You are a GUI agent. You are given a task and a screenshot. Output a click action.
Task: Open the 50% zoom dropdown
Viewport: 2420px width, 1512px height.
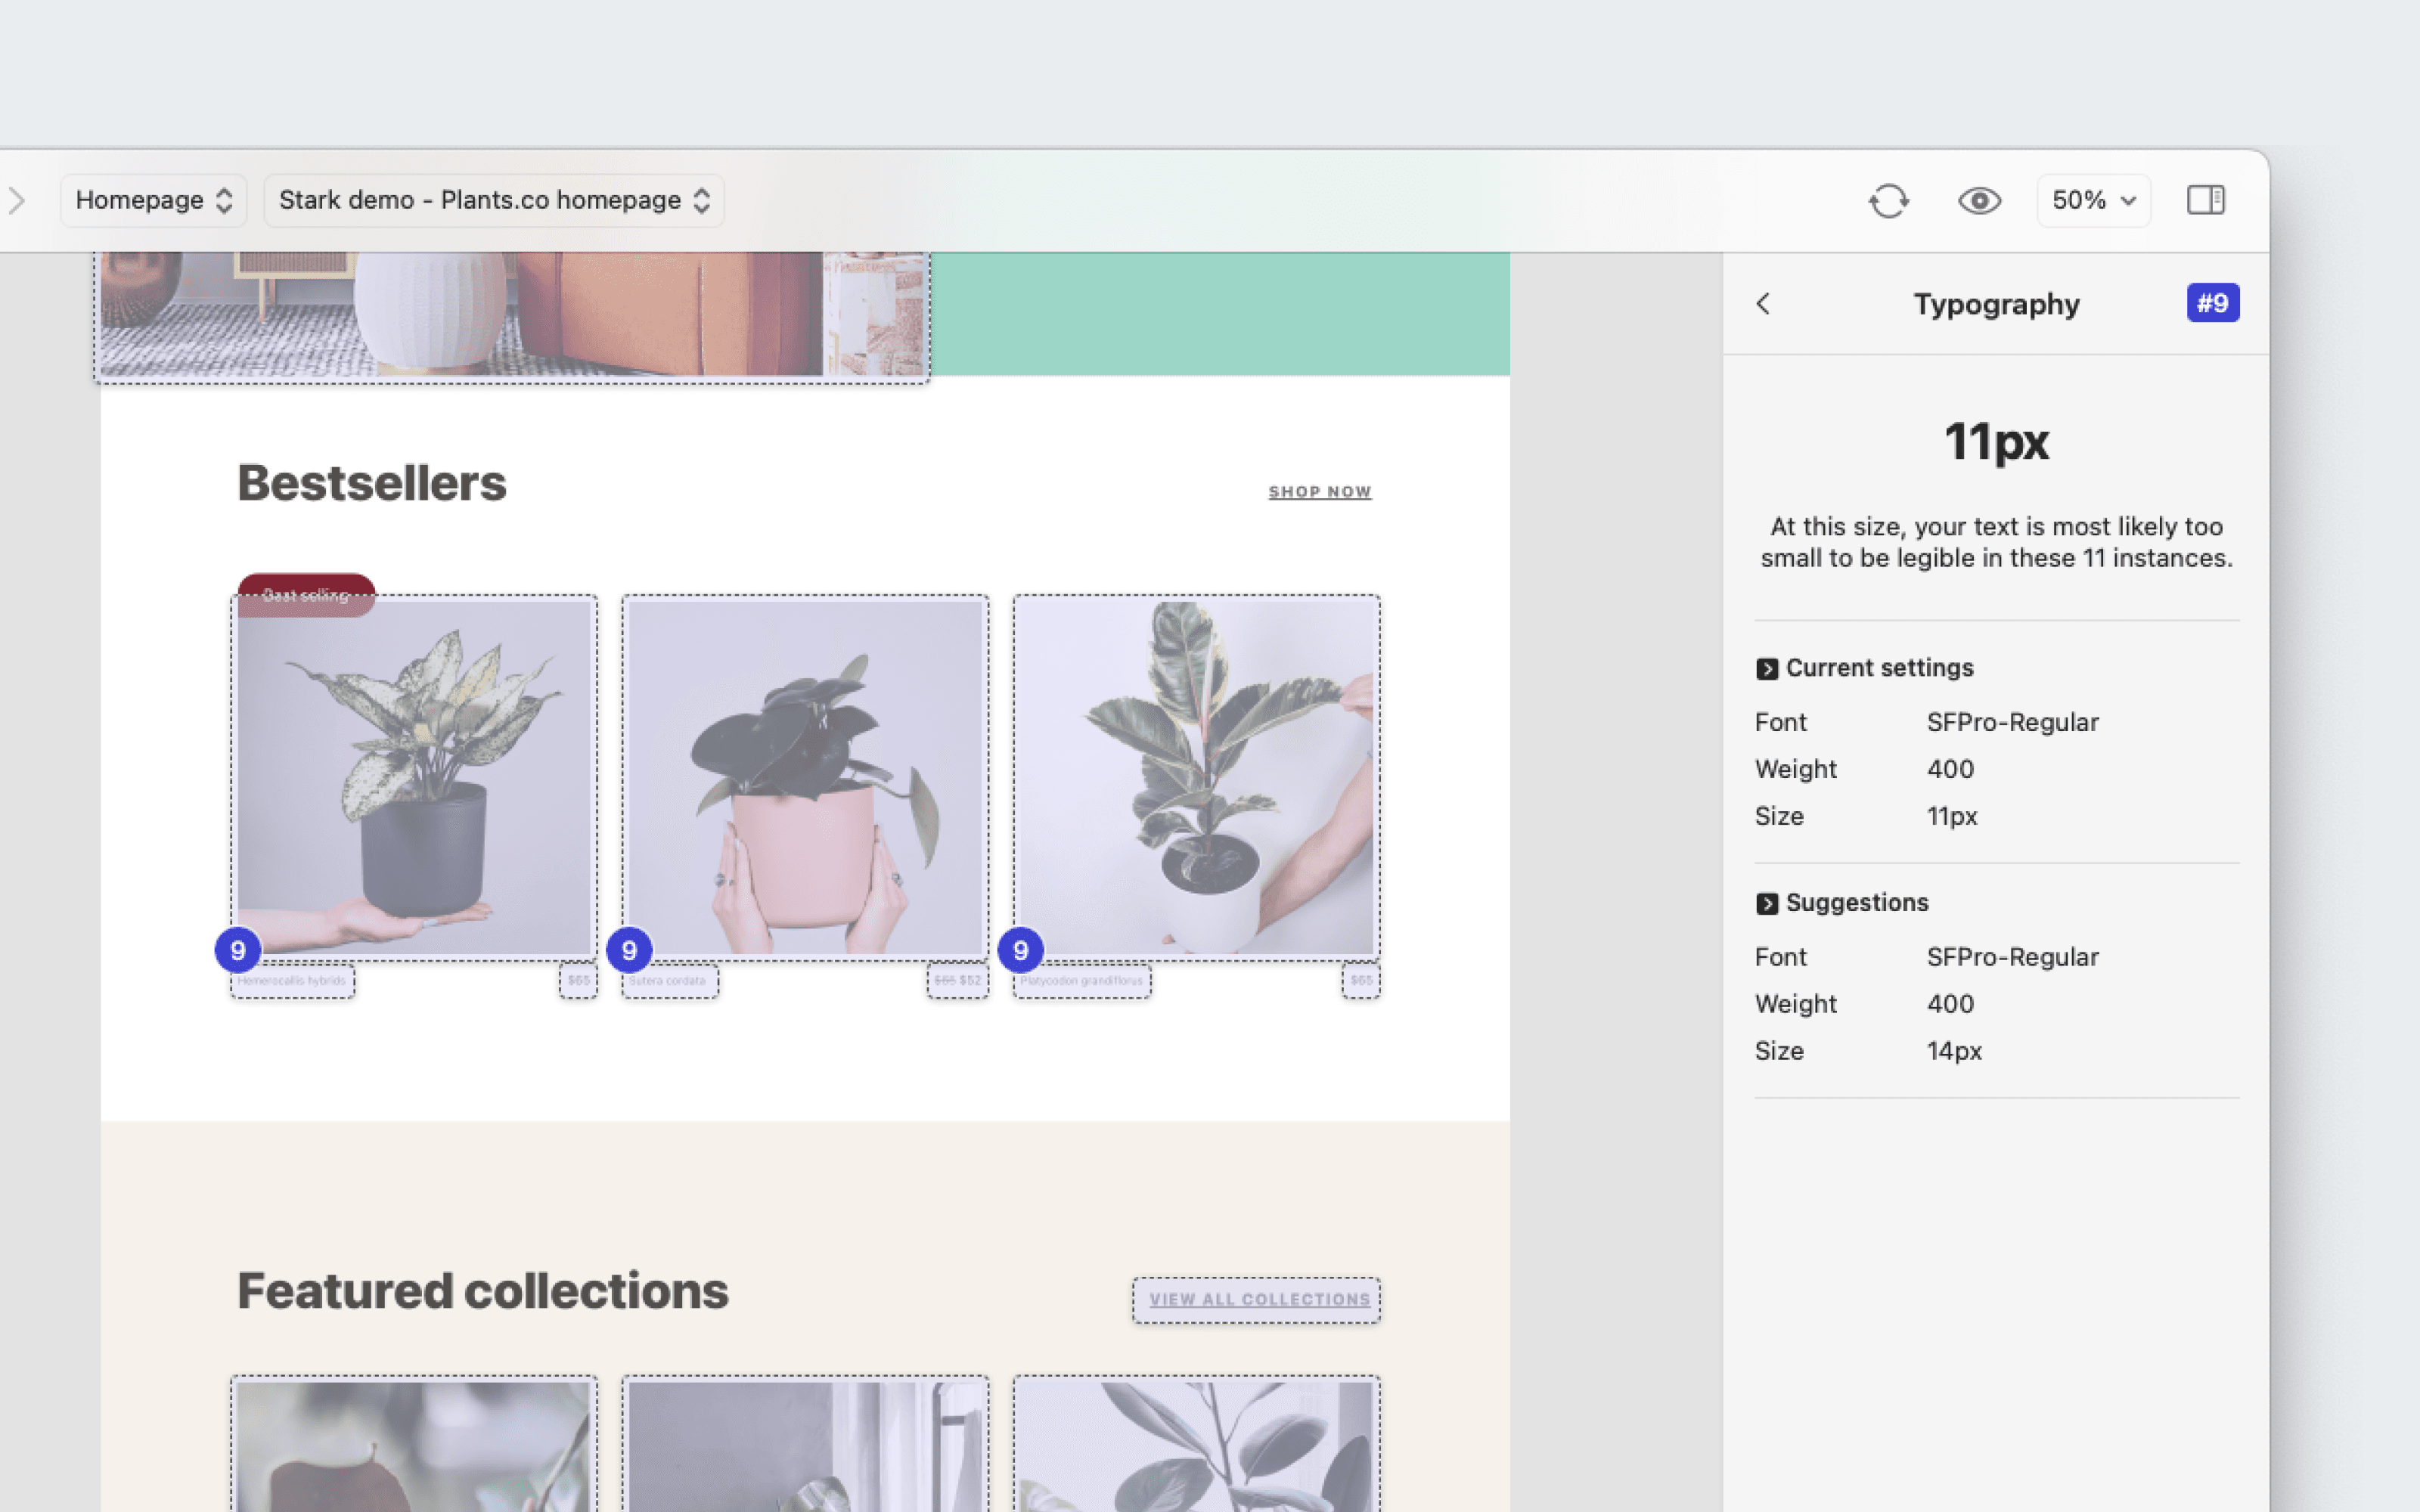[2093, 200]
